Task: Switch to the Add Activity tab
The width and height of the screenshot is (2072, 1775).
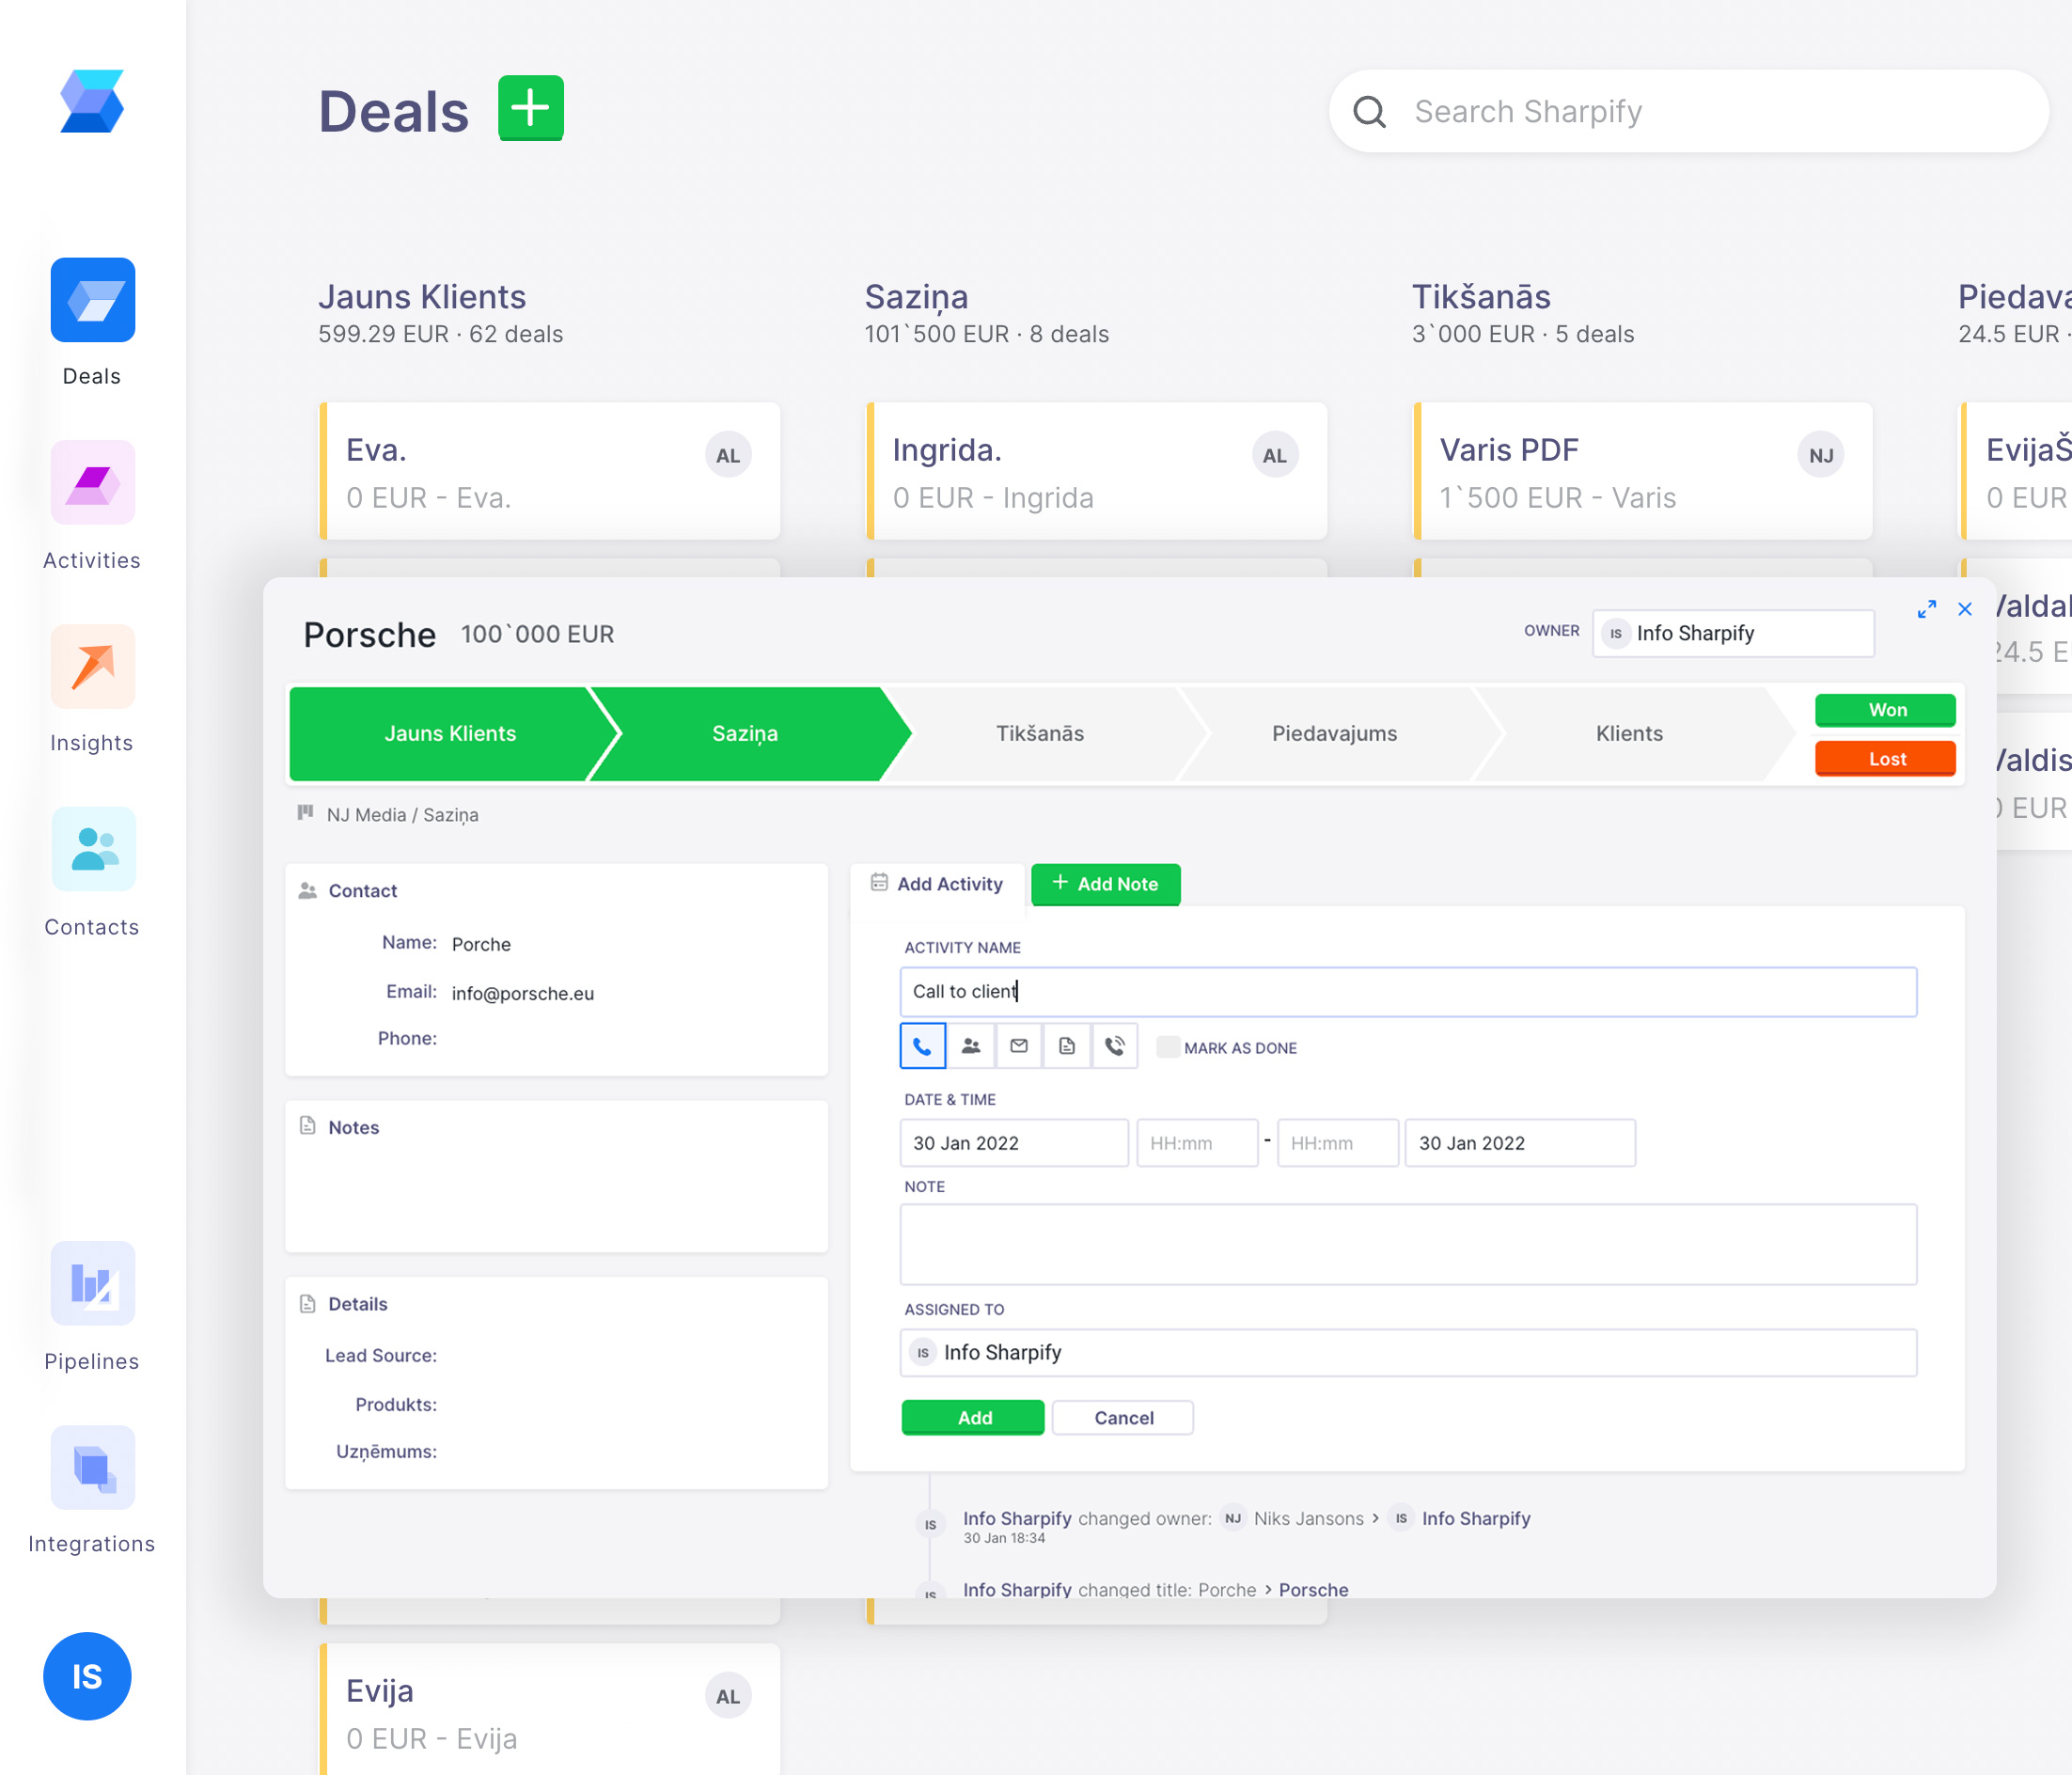Action: click(x=938, y=884)
